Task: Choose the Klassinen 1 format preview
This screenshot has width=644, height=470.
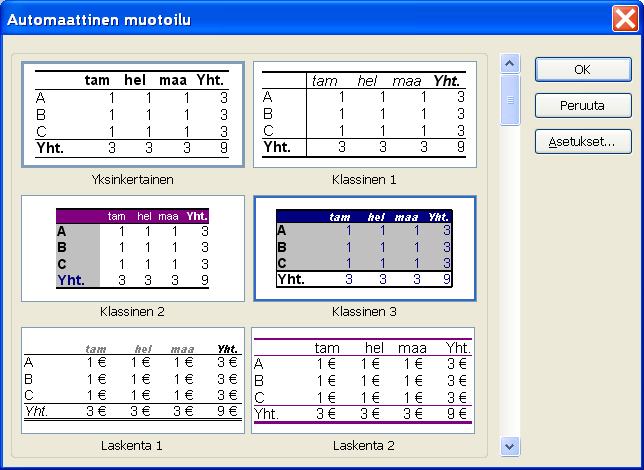Action: coord(365,114)
